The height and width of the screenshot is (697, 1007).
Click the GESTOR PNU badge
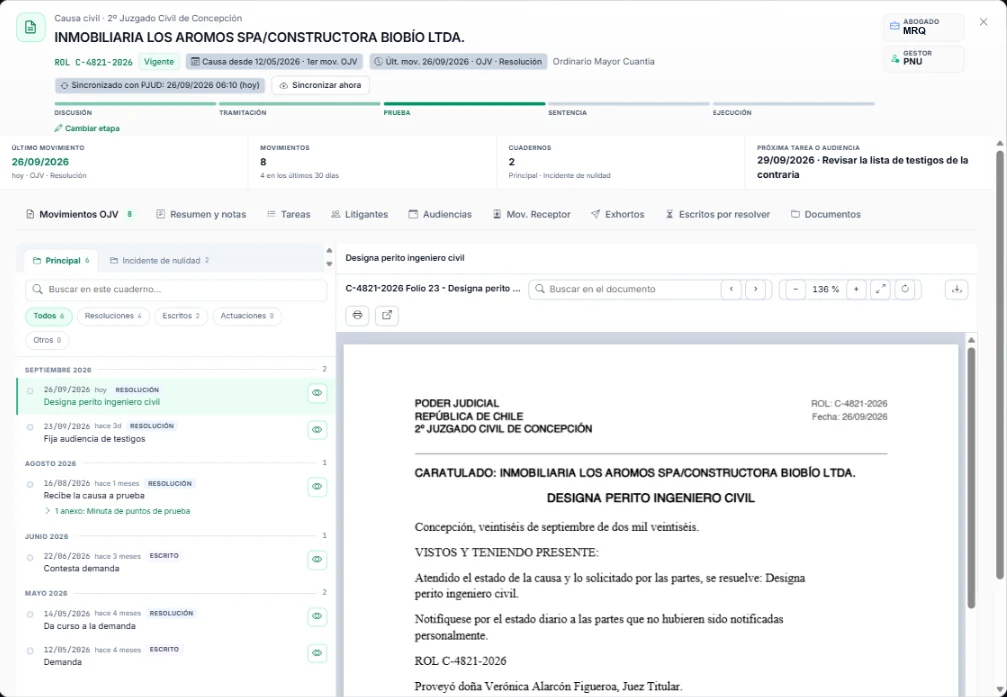pos(924,58)
